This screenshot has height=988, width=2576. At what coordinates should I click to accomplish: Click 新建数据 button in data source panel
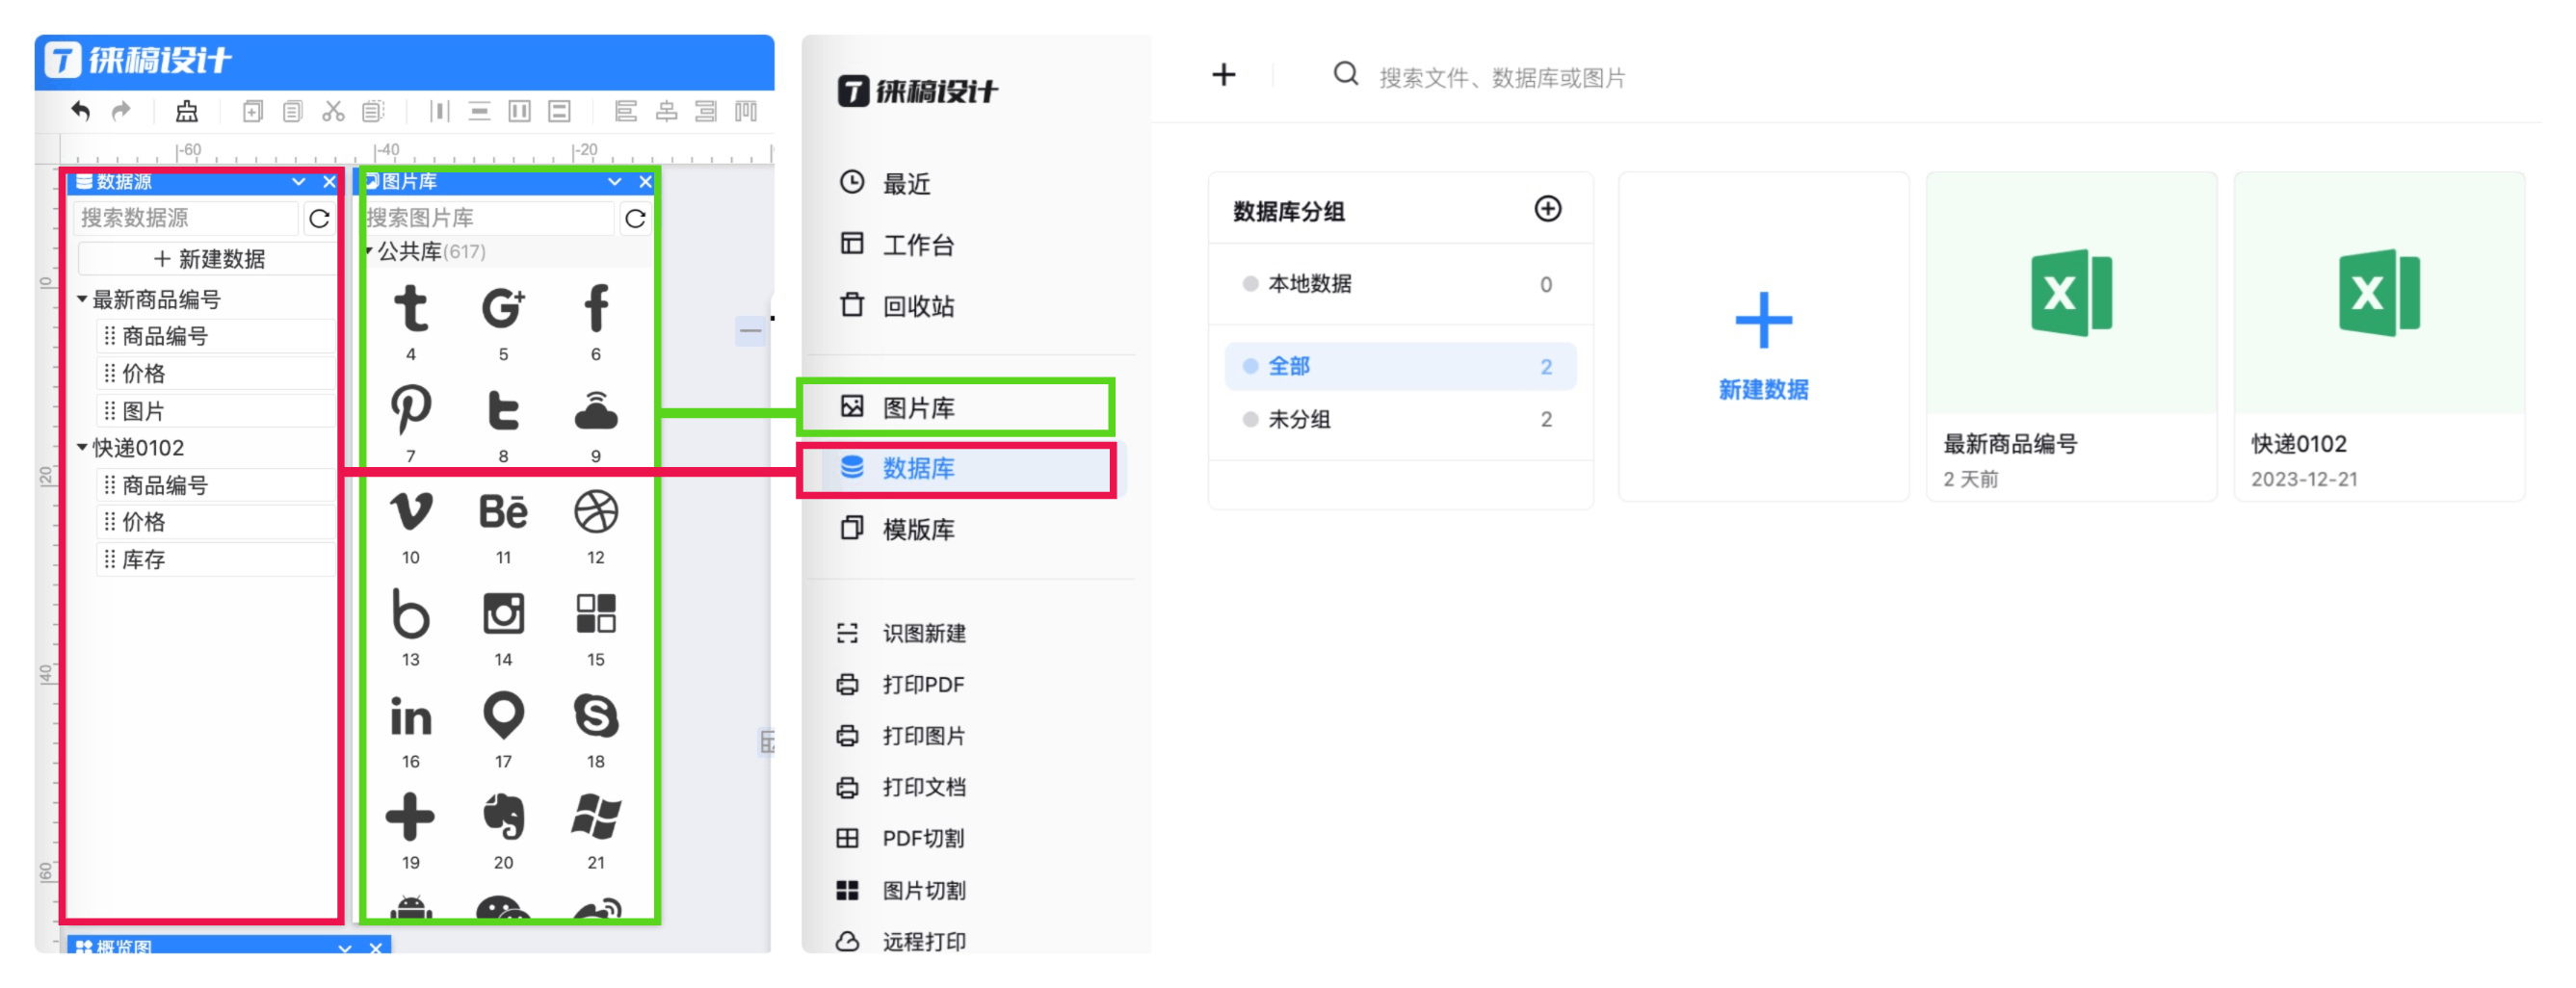(x=207, y=259)
